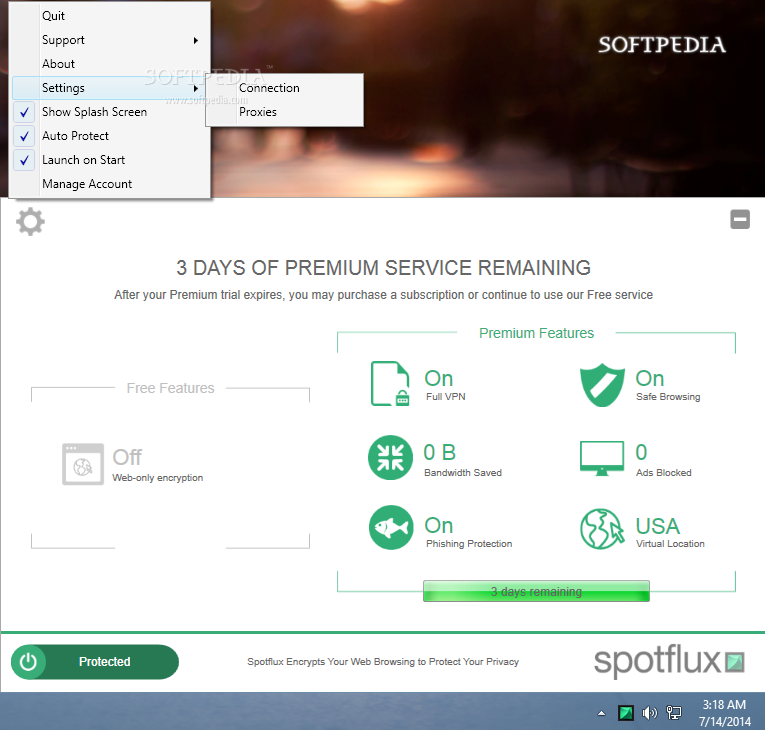Show hidden tray icons arrow
The image size is (765, 730).
click(x=602, y=713)
